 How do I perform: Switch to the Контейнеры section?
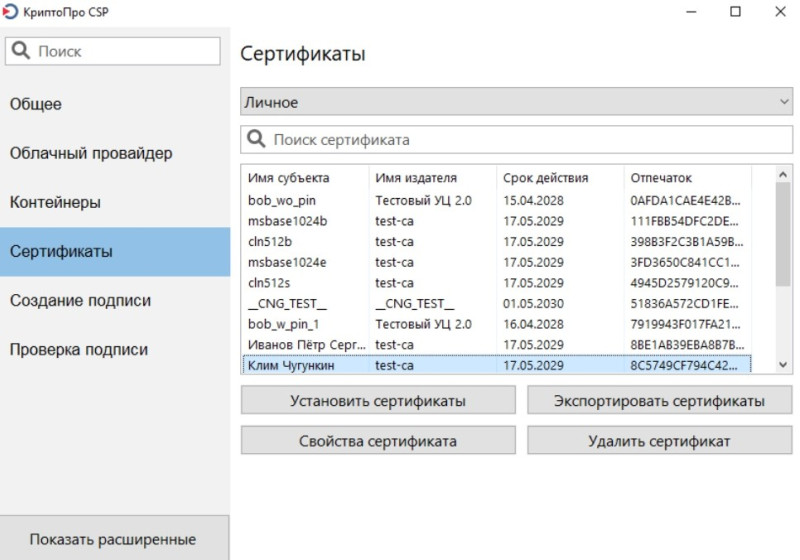pos(115,202)
